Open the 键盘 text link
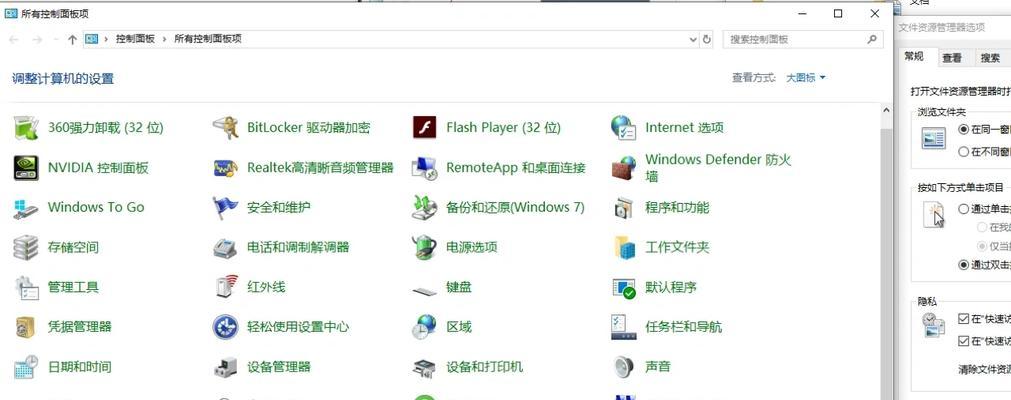The image size is (1011, 400). click(458, 288)
